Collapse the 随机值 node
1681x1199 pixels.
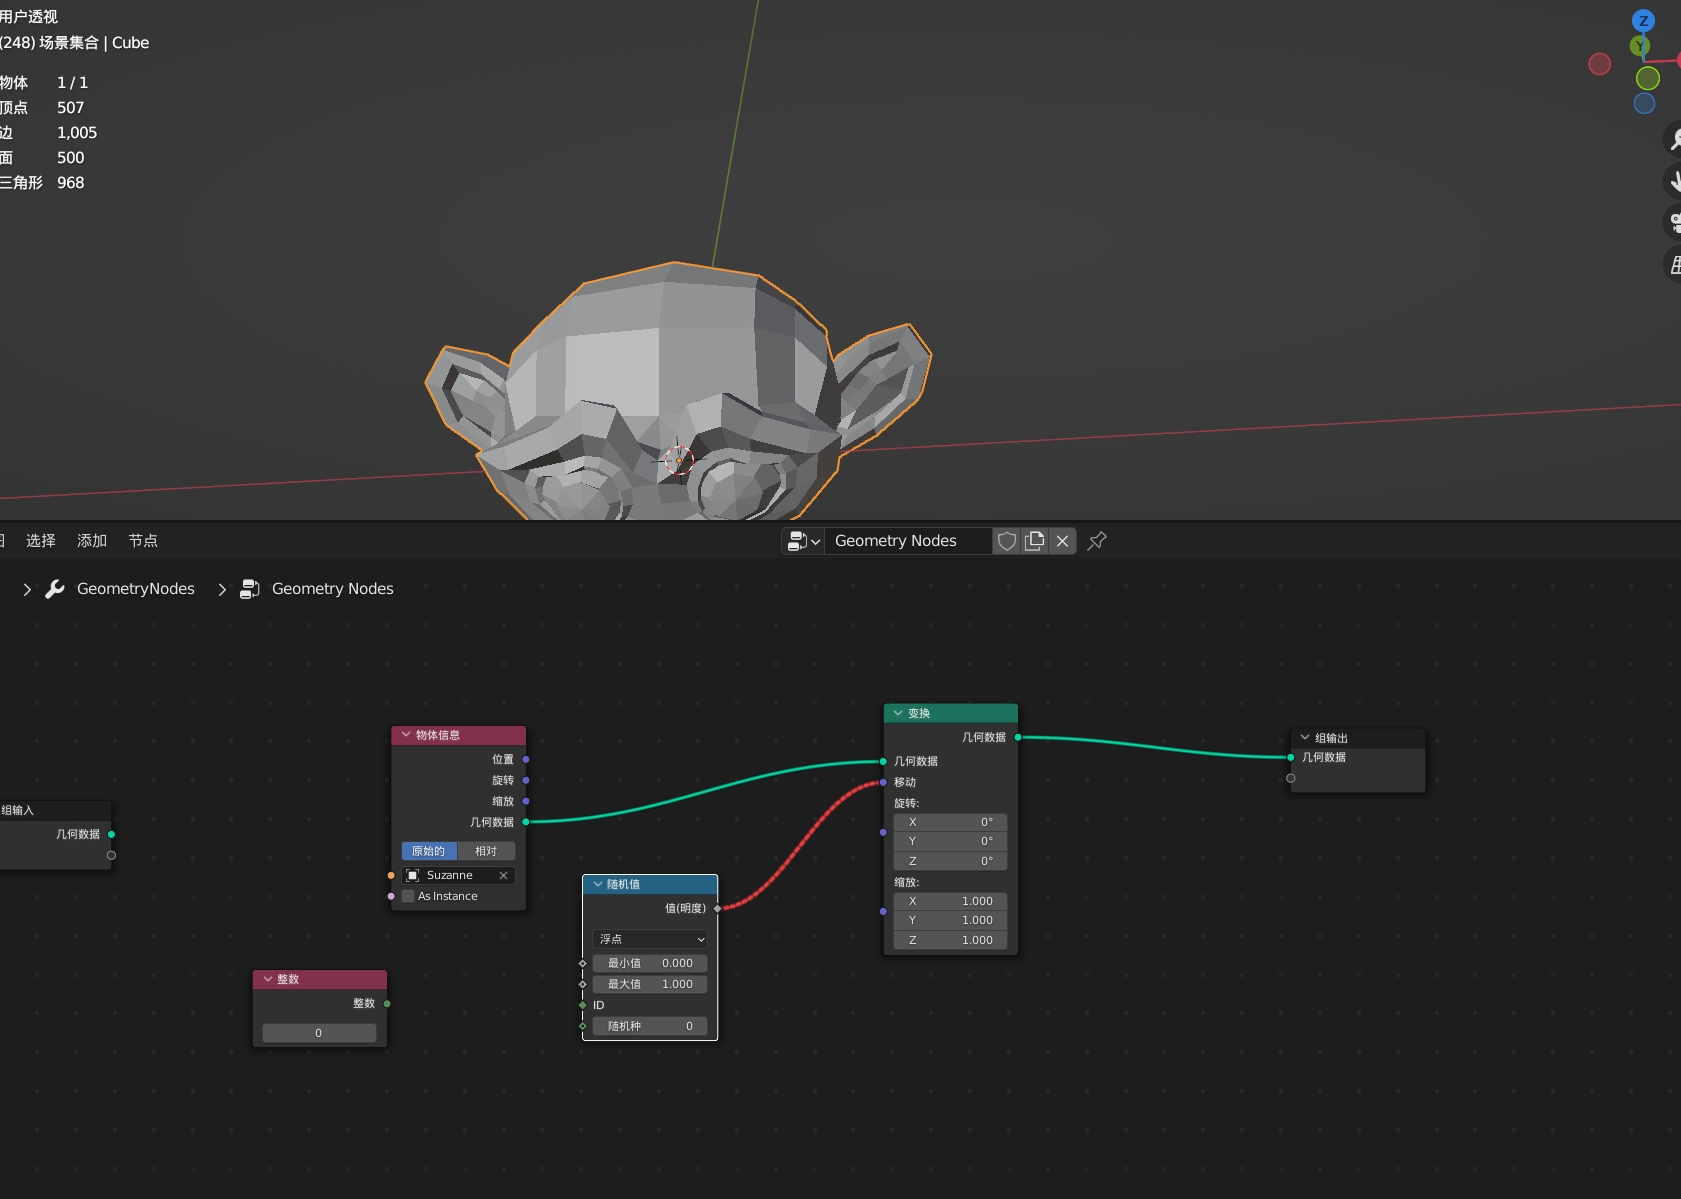(x=598, y=884)
